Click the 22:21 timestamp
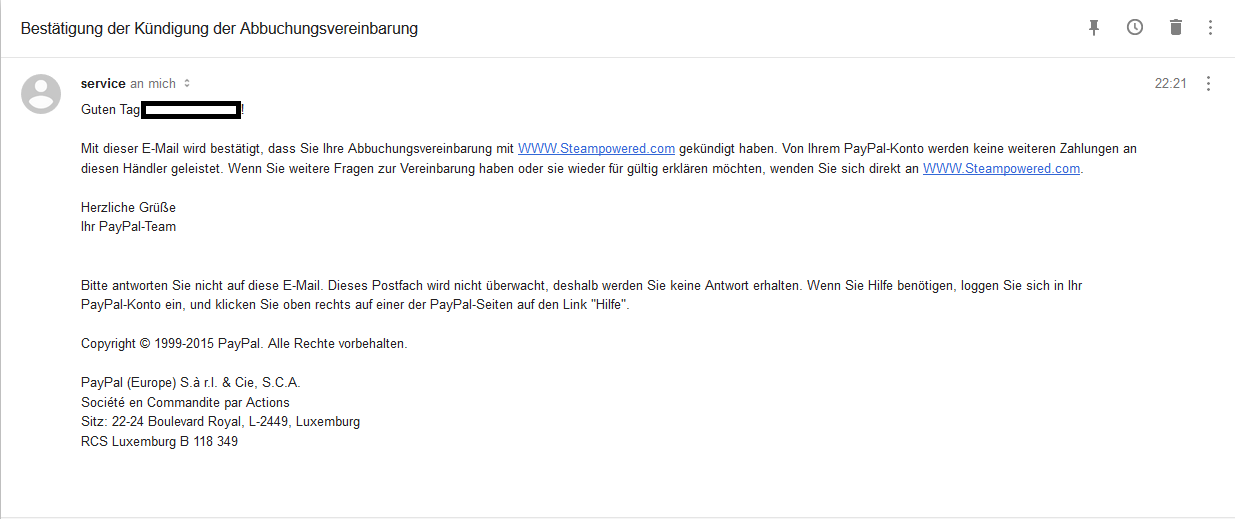1235x519 pixels. (1171, 84)
